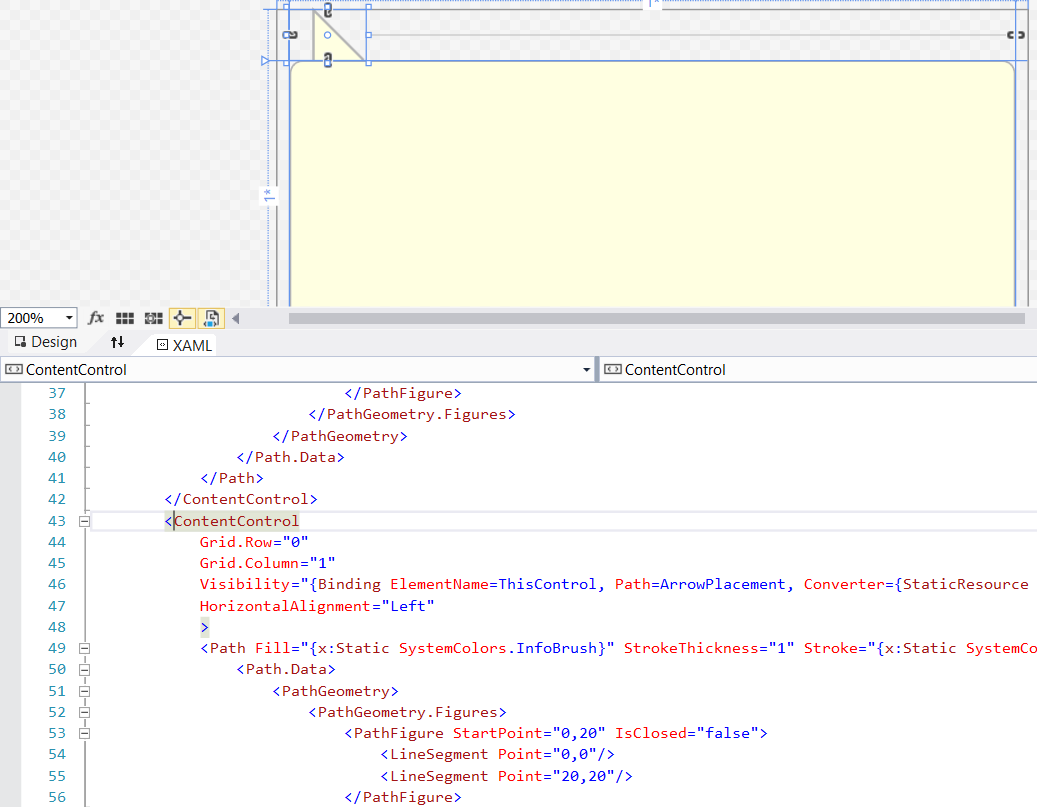The height and width of the screenshot is (807, 1037).
Task: Switch to the Design tab
Action: tap(45, 342)
